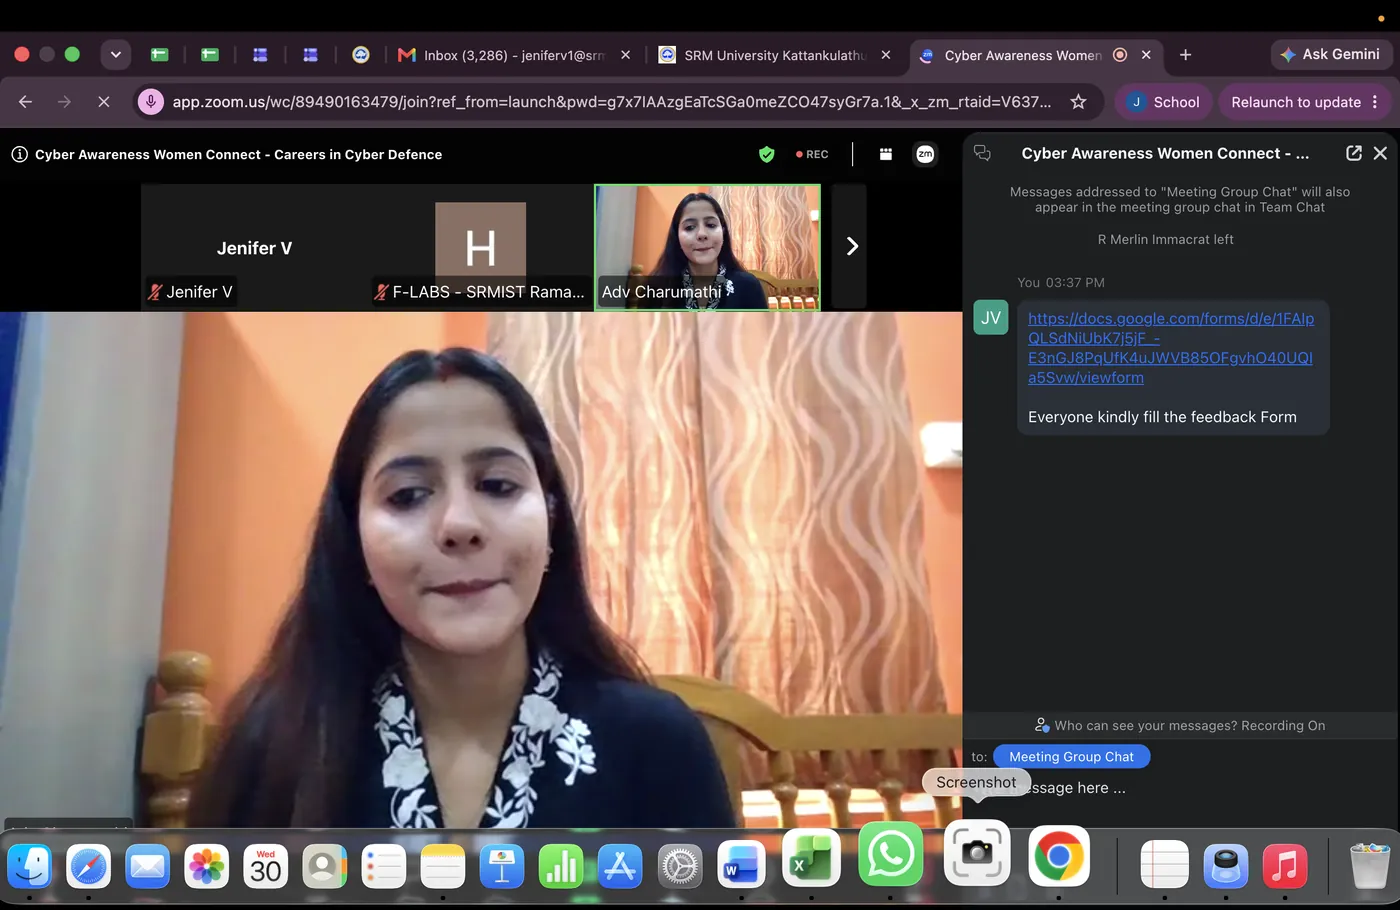Pop out the chat panel
The image size is (1400, 910).
point(1354,153)
